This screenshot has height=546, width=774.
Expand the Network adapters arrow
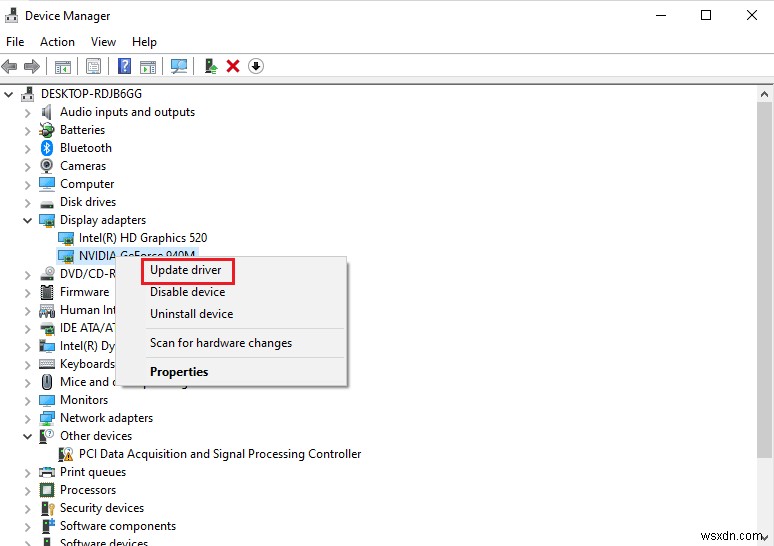[28, 419]
